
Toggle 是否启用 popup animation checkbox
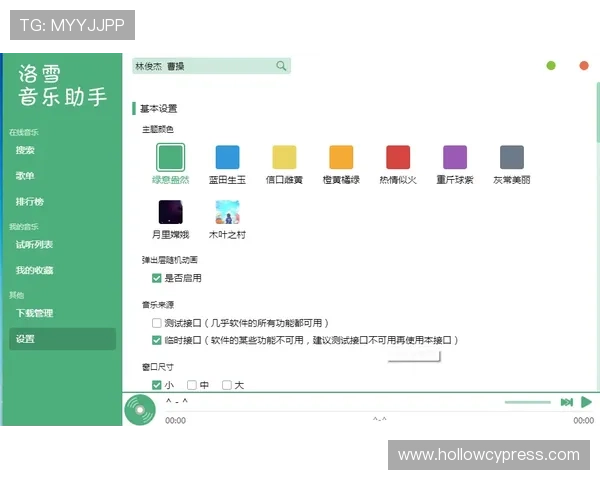tap(157, 278)
